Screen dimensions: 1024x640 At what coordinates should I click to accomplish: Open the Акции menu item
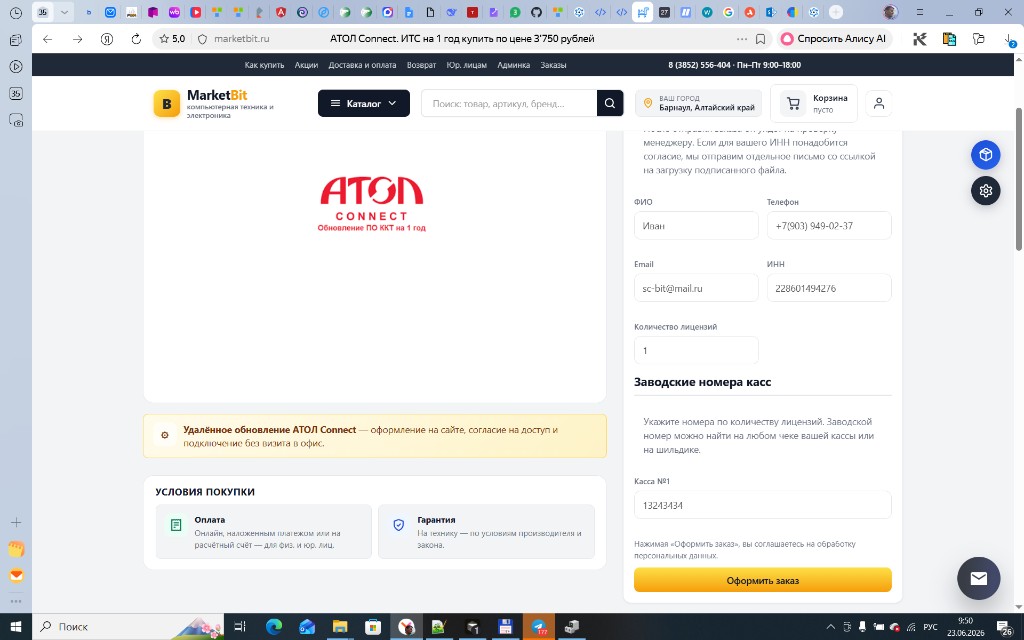point(306,65)
